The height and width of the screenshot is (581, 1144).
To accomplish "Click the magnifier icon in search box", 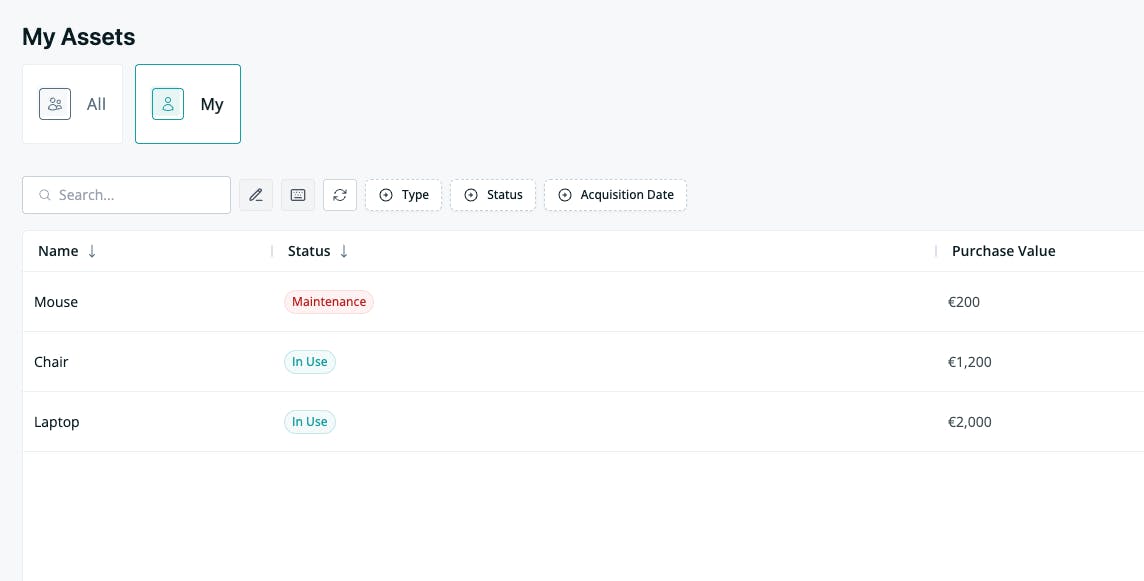I will [45, 195].
